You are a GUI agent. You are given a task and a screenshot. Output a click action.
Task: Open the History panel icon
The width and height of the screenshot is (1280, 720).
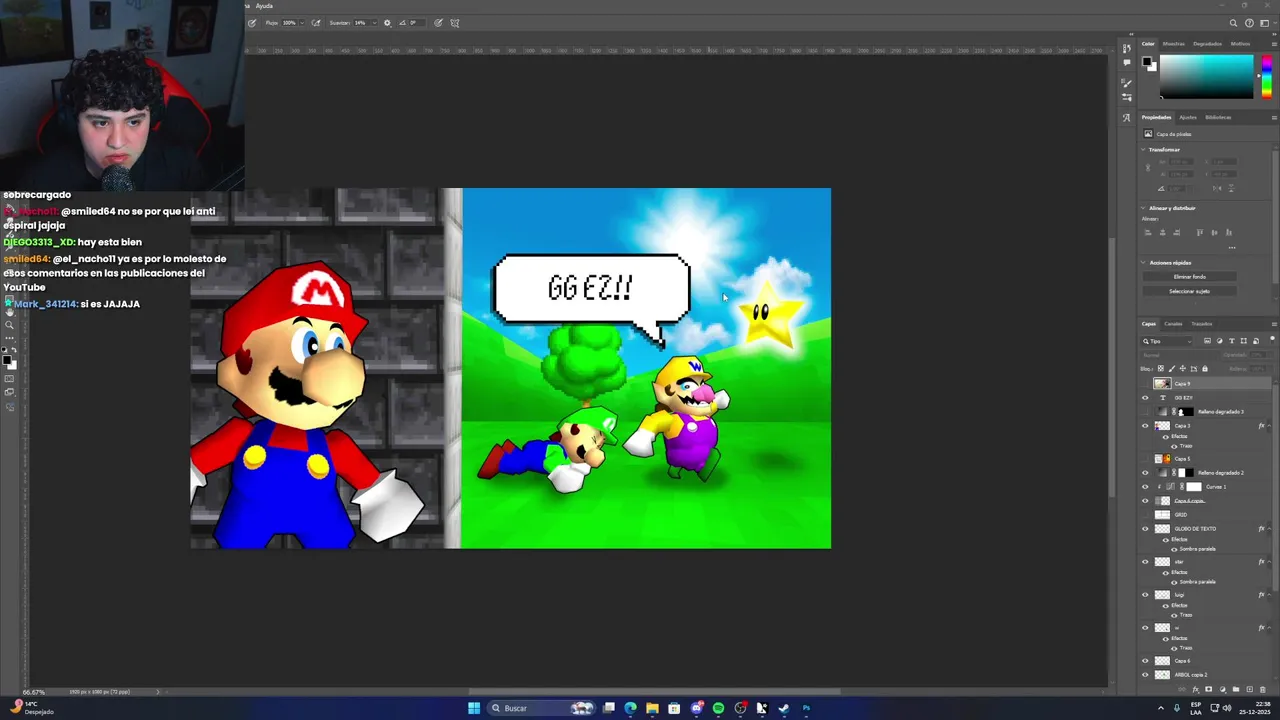(x=1127, y=48)
